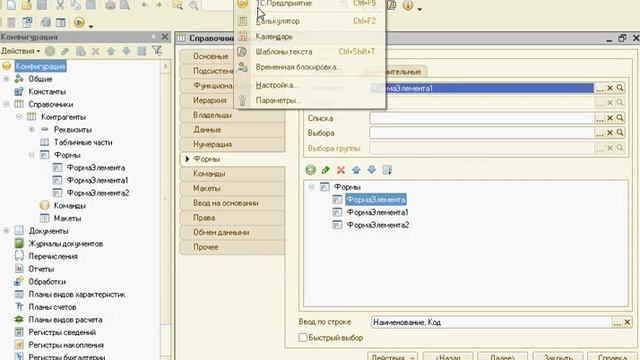Click the ellipsis button of the Списка field
Image resolution: width=640 pixels, height=360 pixels.
(600, 118)
